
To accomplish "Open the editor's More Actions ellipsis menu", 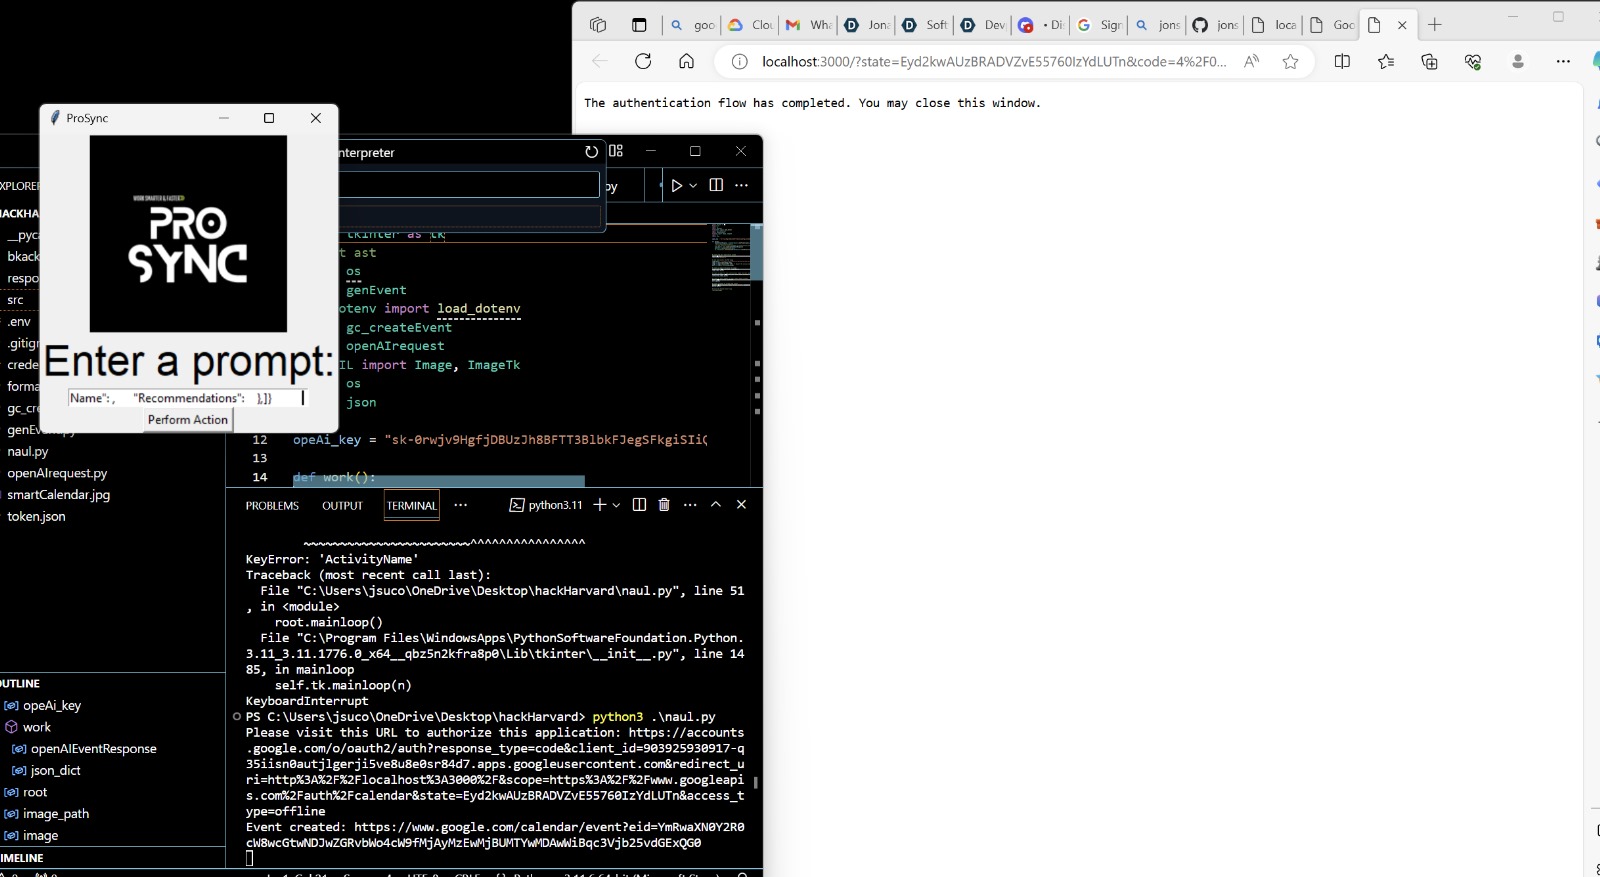I will [x=741, y=185].
